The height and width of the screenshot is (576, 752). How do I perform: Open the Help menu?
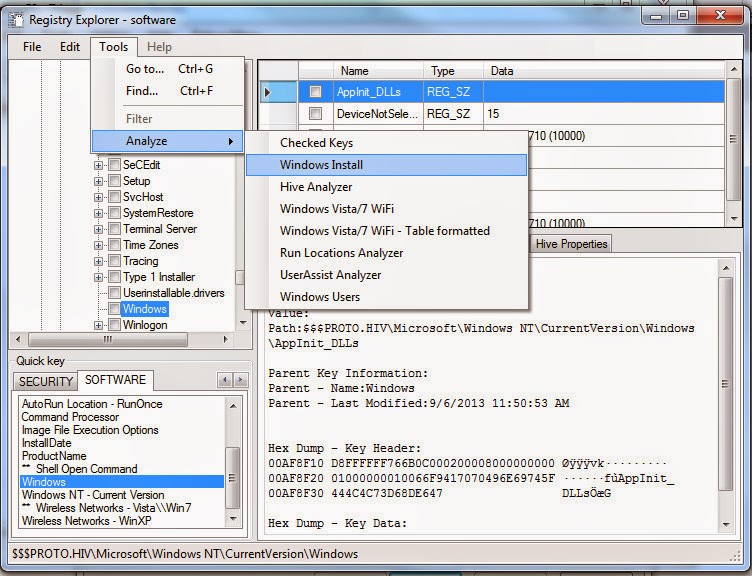click(159, 47)
